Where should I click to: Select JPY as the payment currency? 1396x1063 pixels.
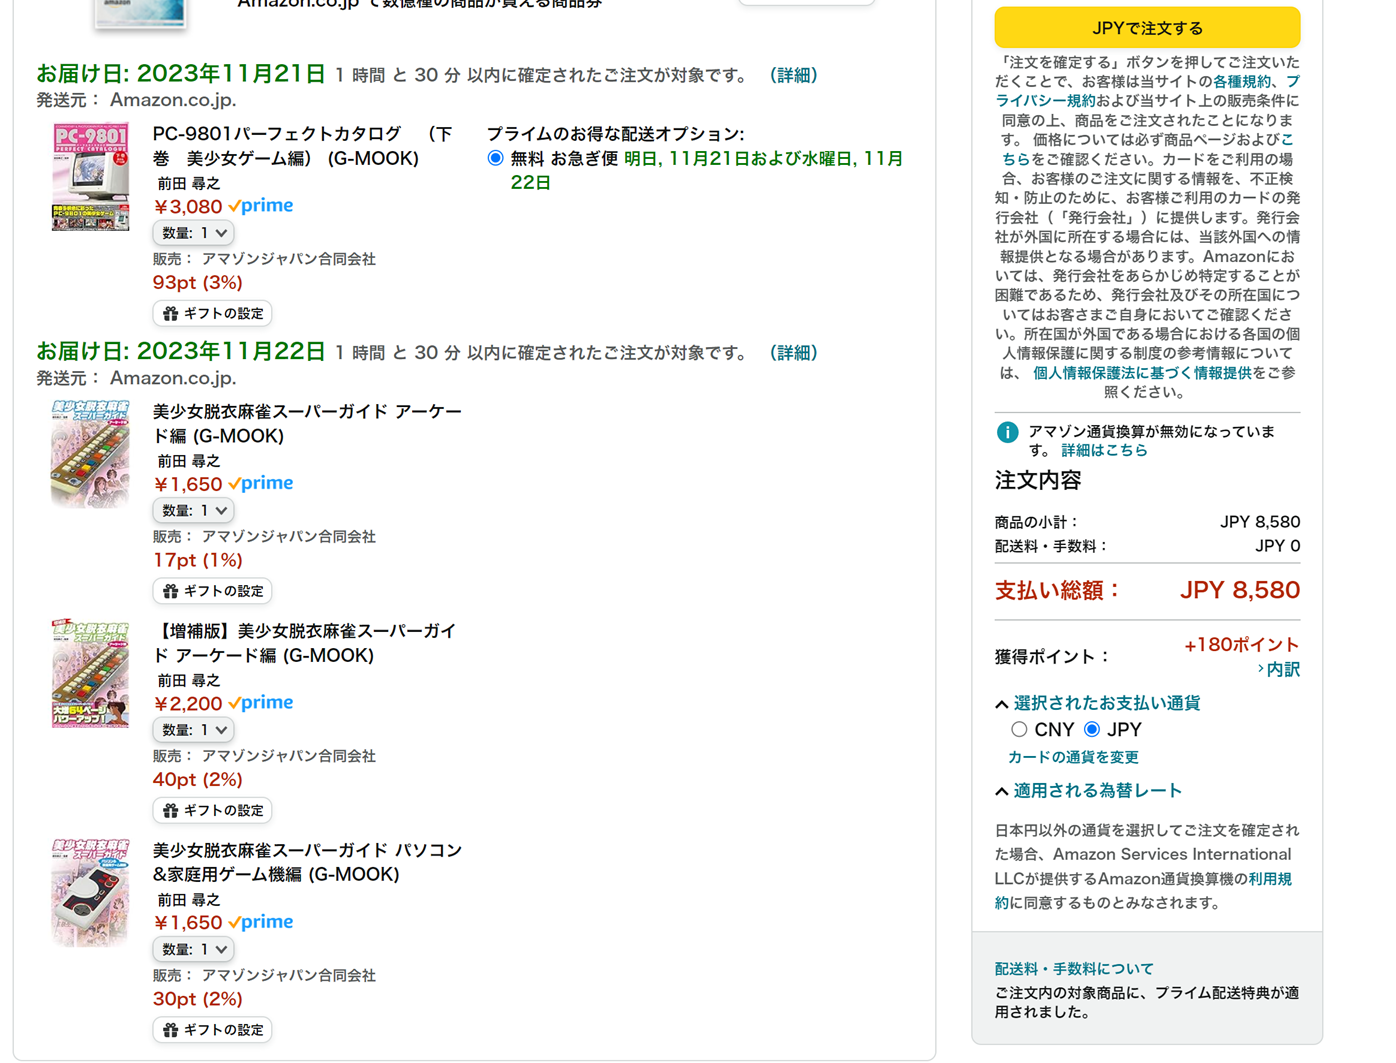1092,730
